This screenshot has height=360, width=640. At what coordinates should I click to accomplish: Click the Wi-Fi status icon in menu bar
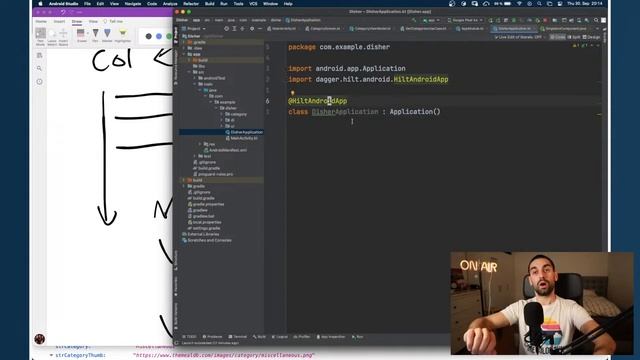point(519,4)
